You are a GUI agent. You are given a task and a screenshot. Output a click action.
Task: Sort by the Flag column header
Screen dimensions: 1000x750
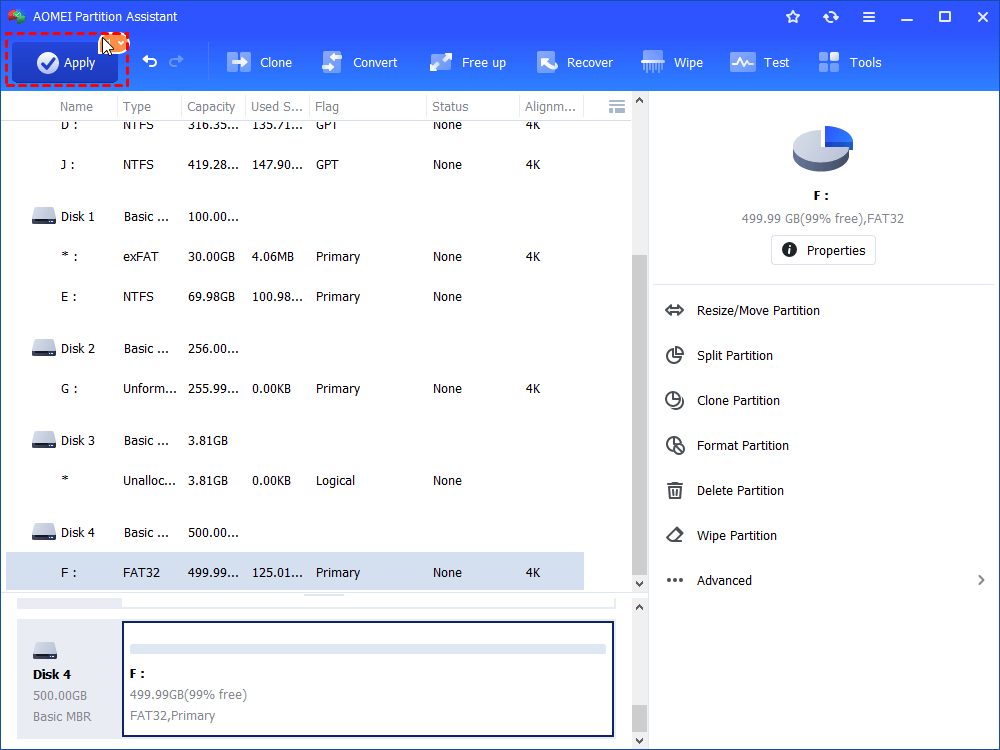(327, 107)
